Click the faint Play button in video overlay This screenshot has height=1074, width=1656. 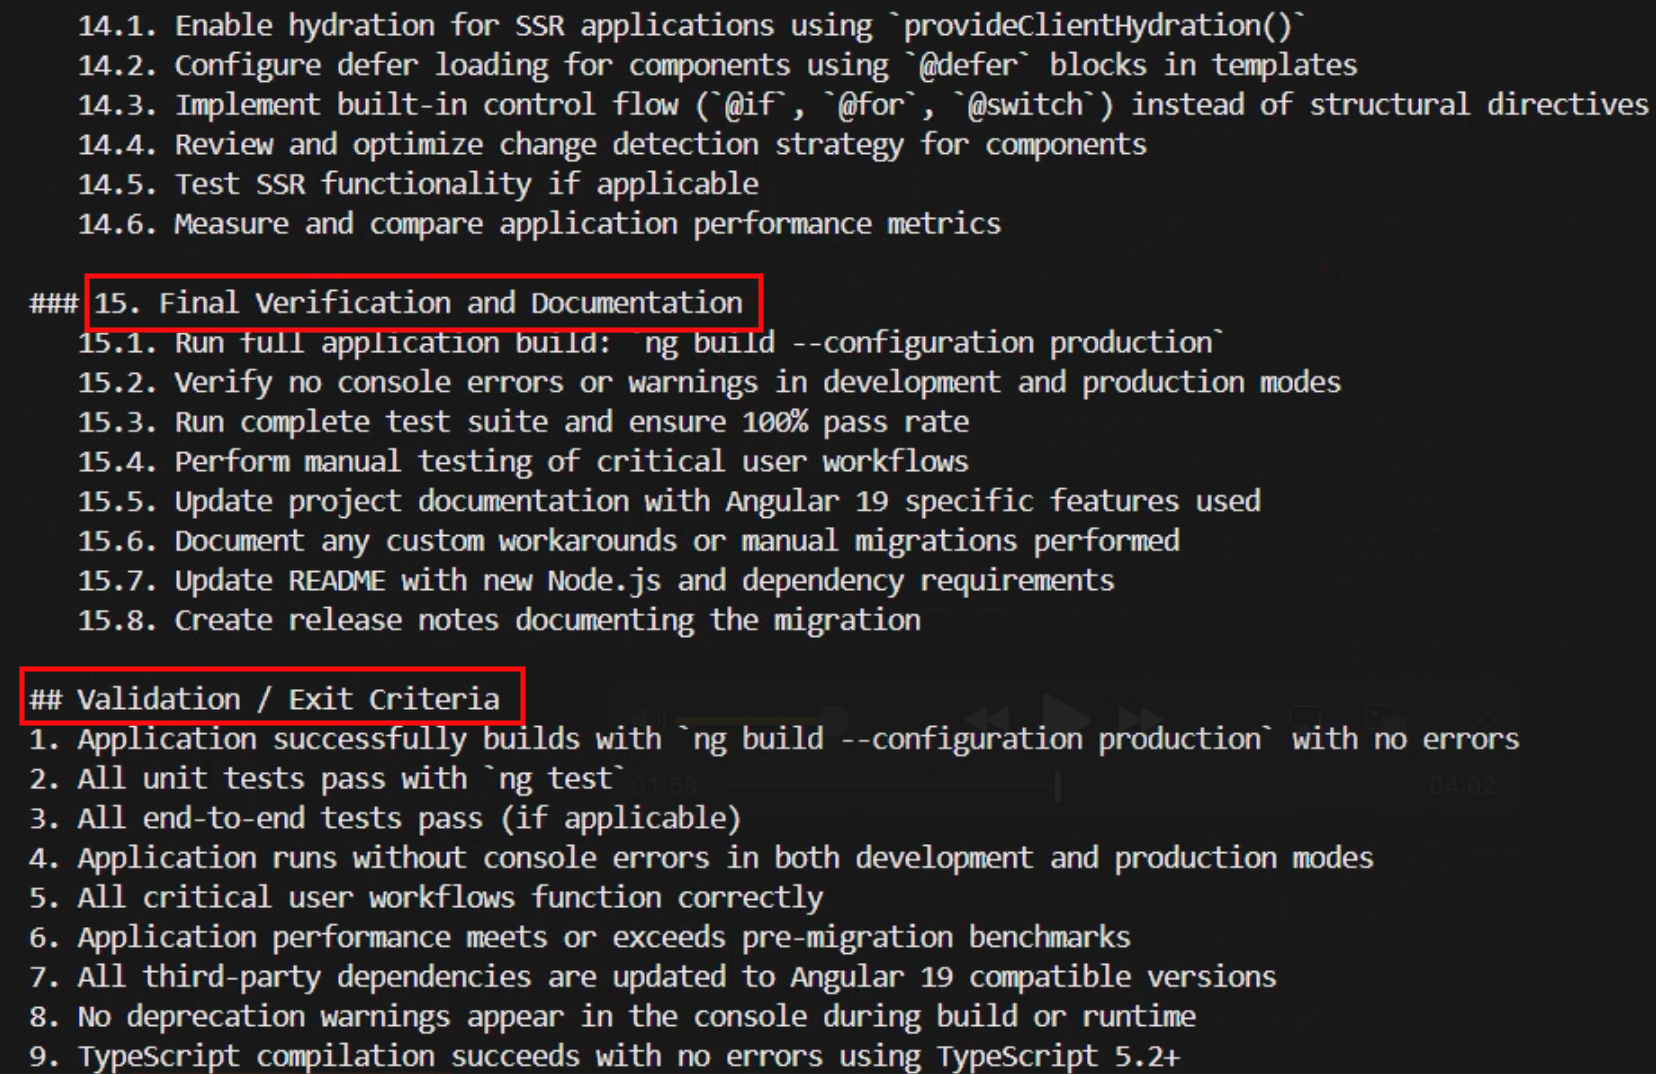pyautogui.click(x=1064, y=717)
